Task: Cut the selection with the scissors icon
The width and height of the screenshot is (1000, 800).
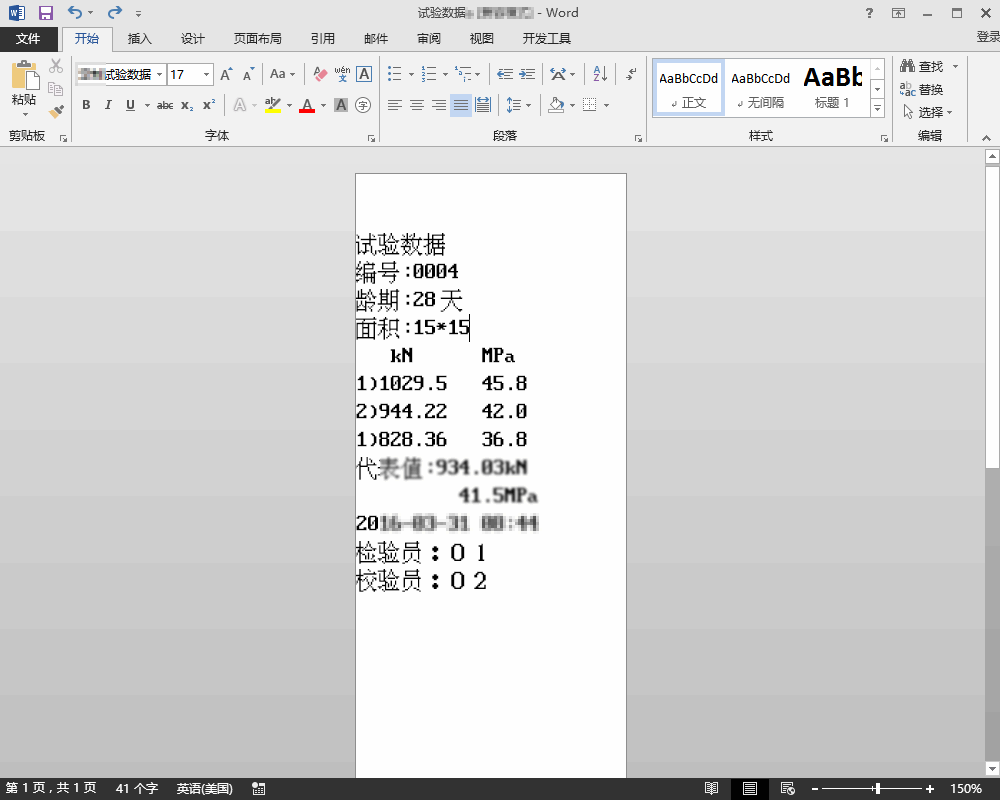Action: 56,66
